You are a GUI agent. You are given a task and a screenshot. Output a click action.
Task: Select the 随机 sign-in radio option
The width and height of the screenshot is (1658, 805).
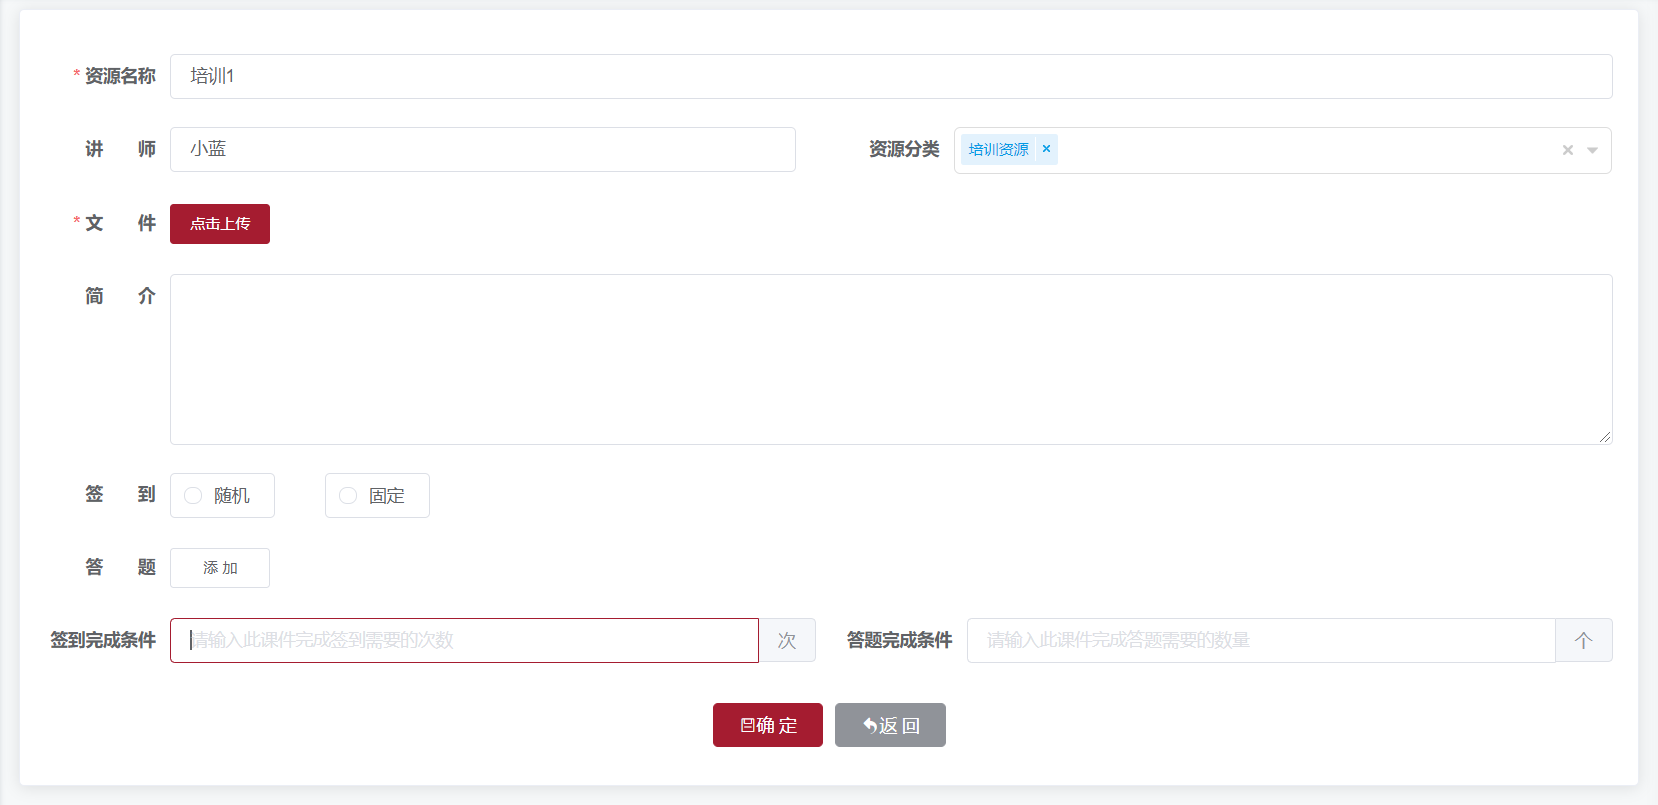(222, 495)
